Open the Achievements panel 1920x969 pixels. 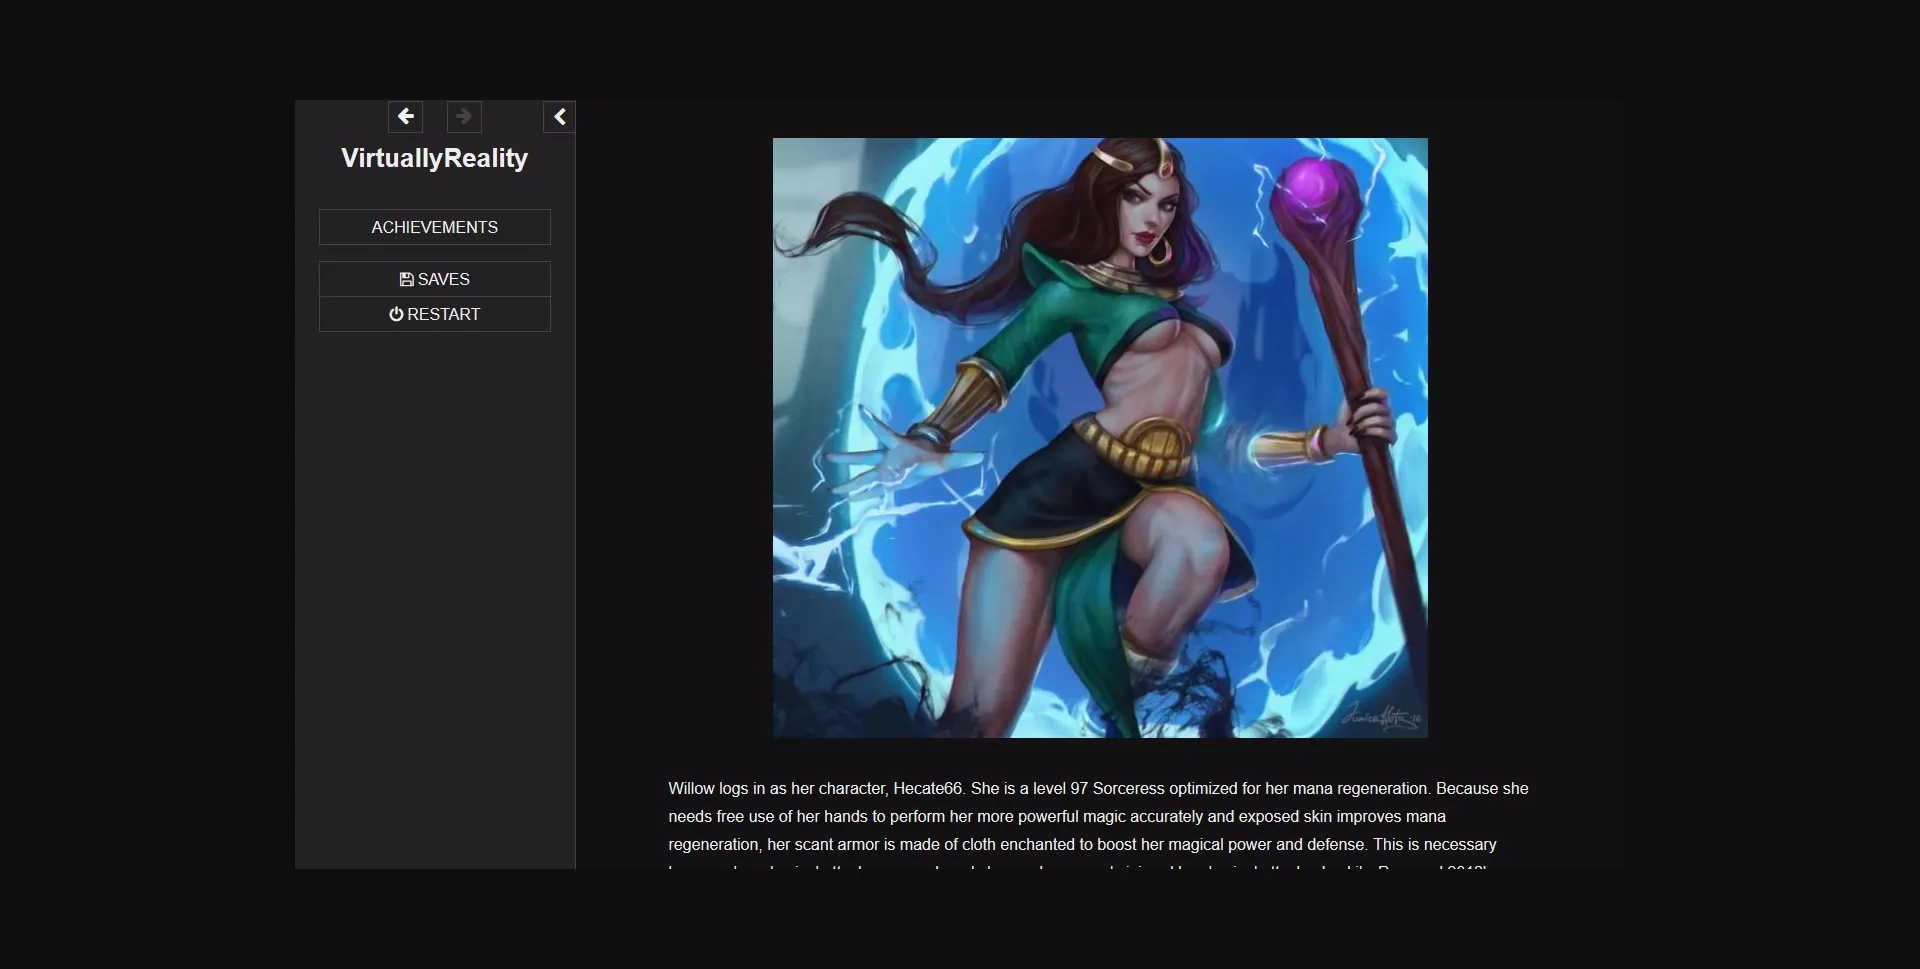434,227
